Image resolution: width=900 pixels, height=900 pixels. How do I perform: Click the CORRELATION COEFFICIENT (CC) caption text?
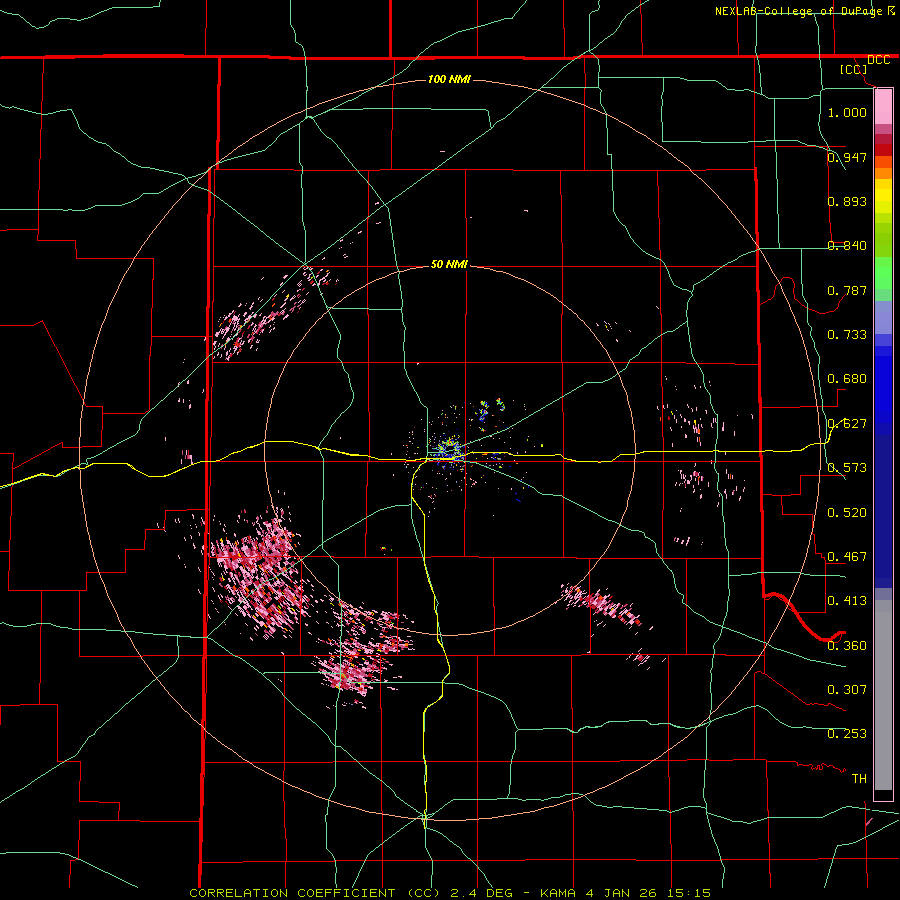[315, 893]
